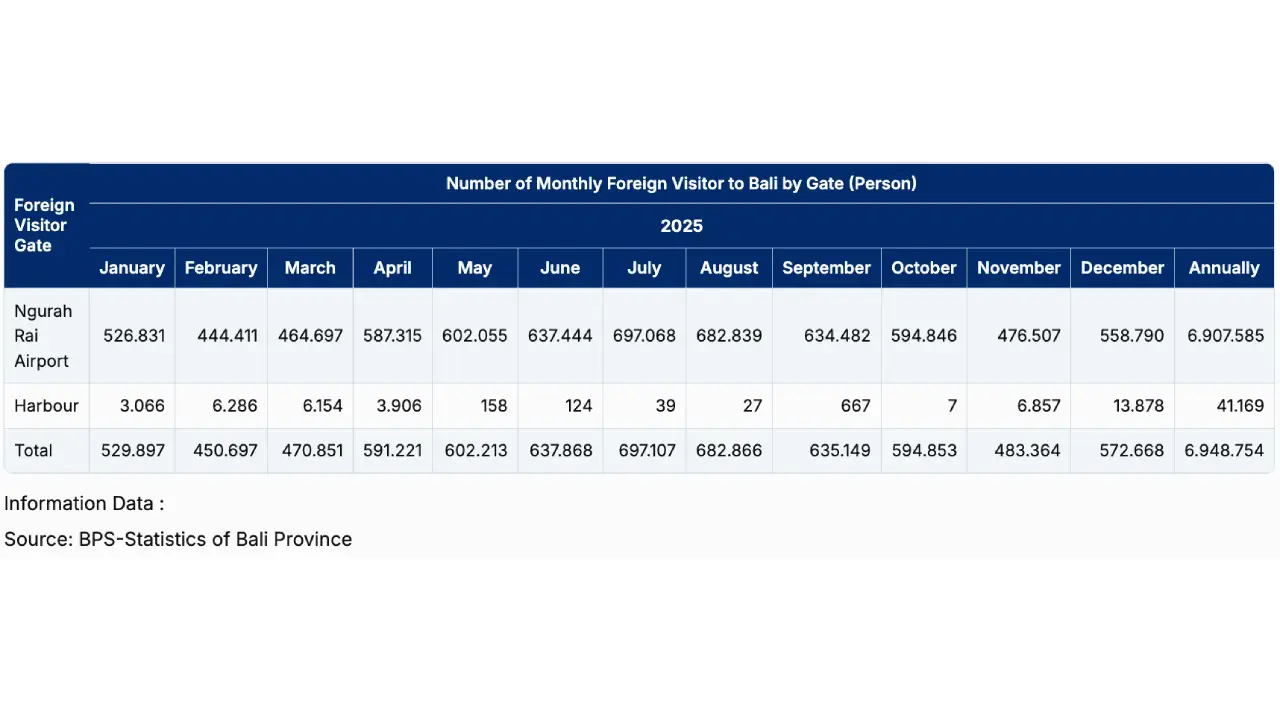Screen dimensions: 1280x720
Task: Click Ngurah Rai annual value 6.907.585
Action: pos(1225,336)
